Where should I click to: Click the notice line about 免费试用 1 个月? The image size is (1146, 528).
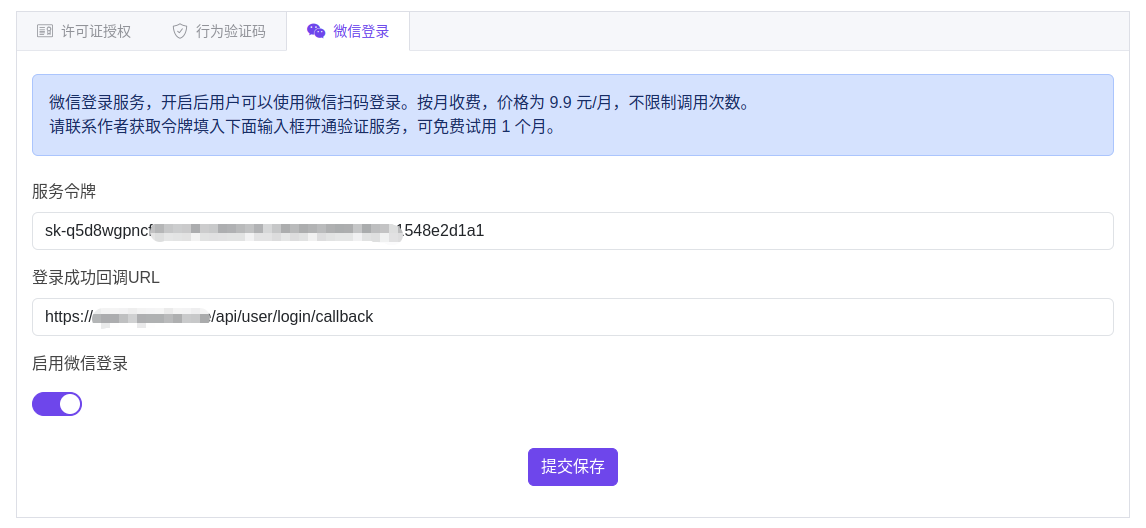coord(303,127)
